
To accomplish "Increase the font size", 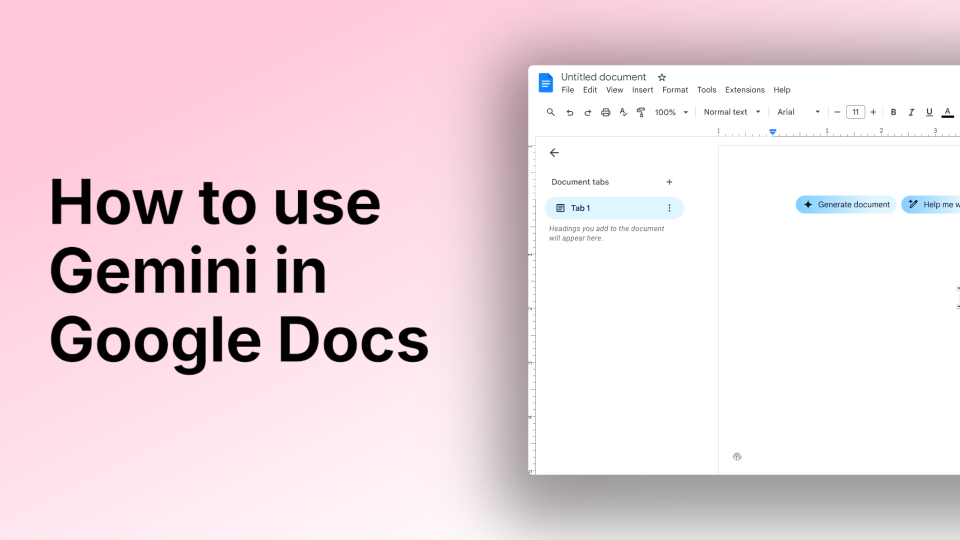I will [x=873, y=112].
